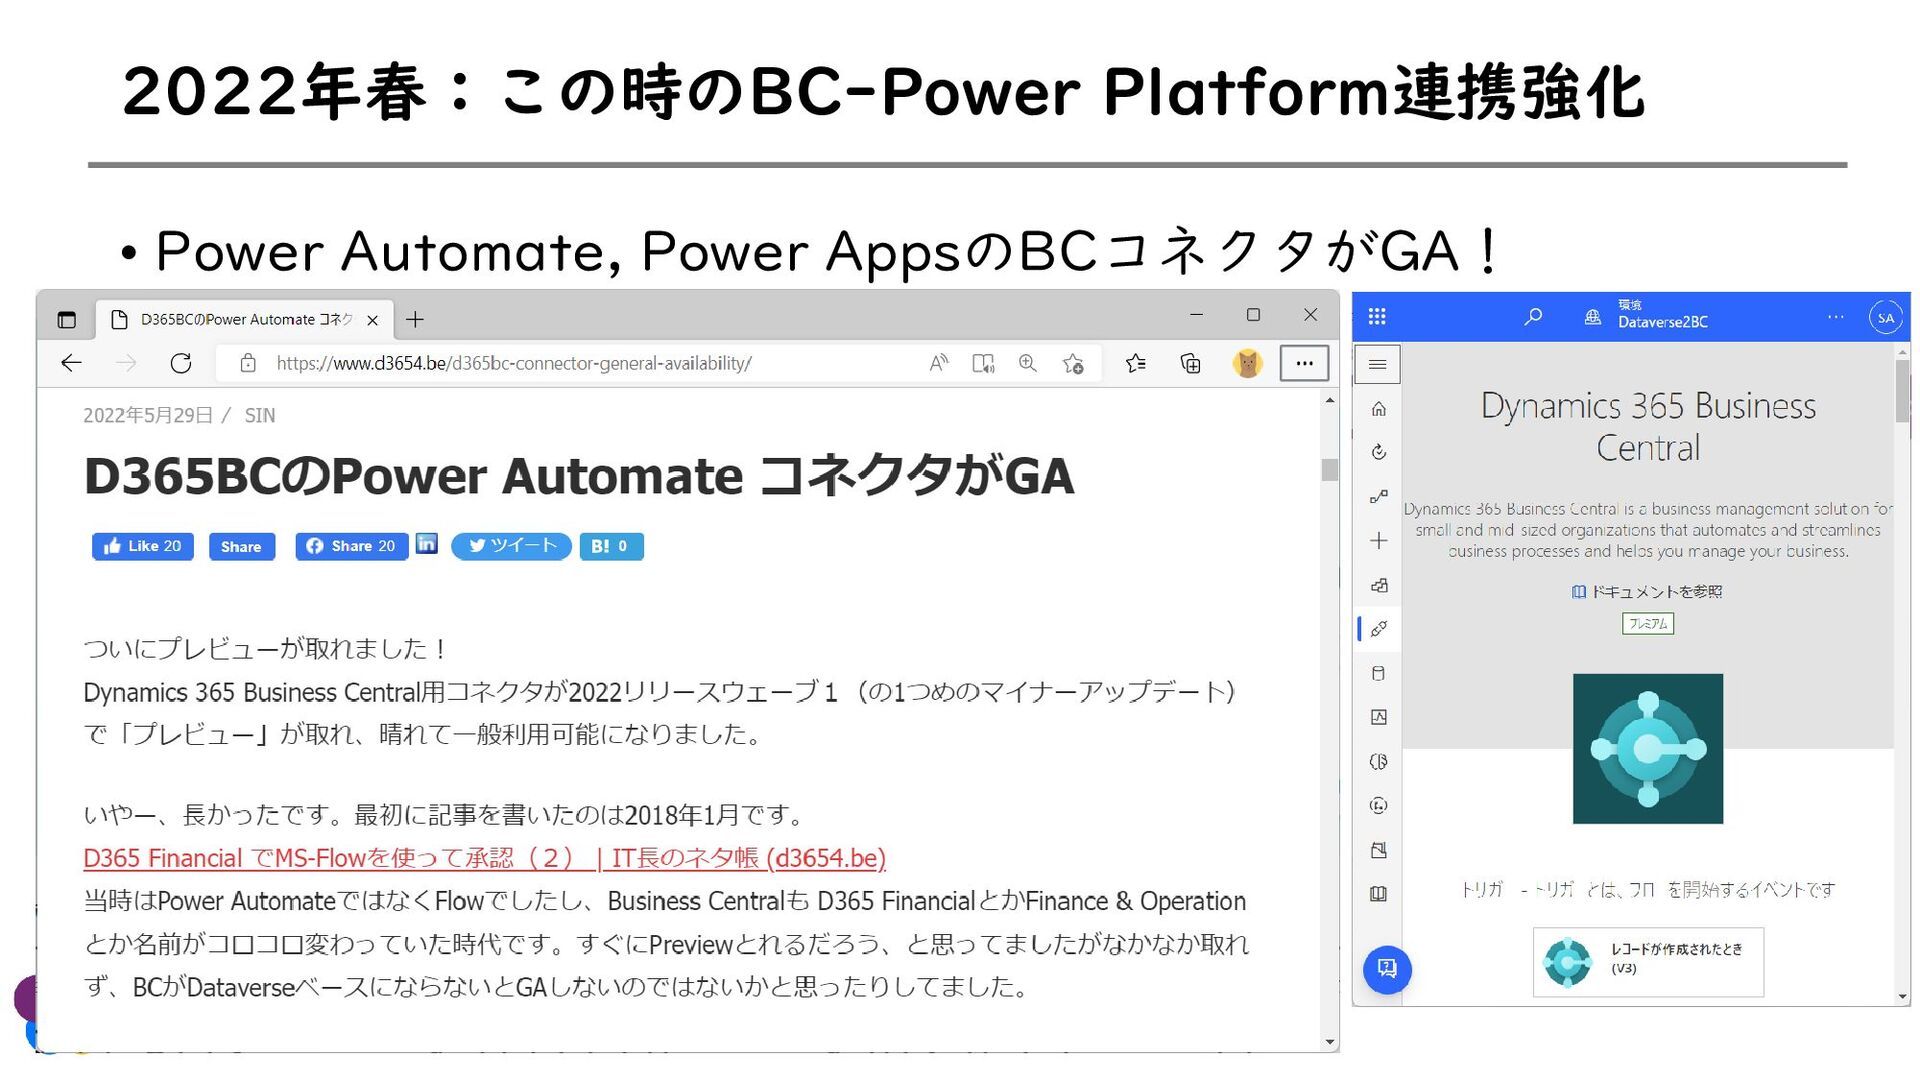Click the post date 2022年5月29日

(148, 415)
